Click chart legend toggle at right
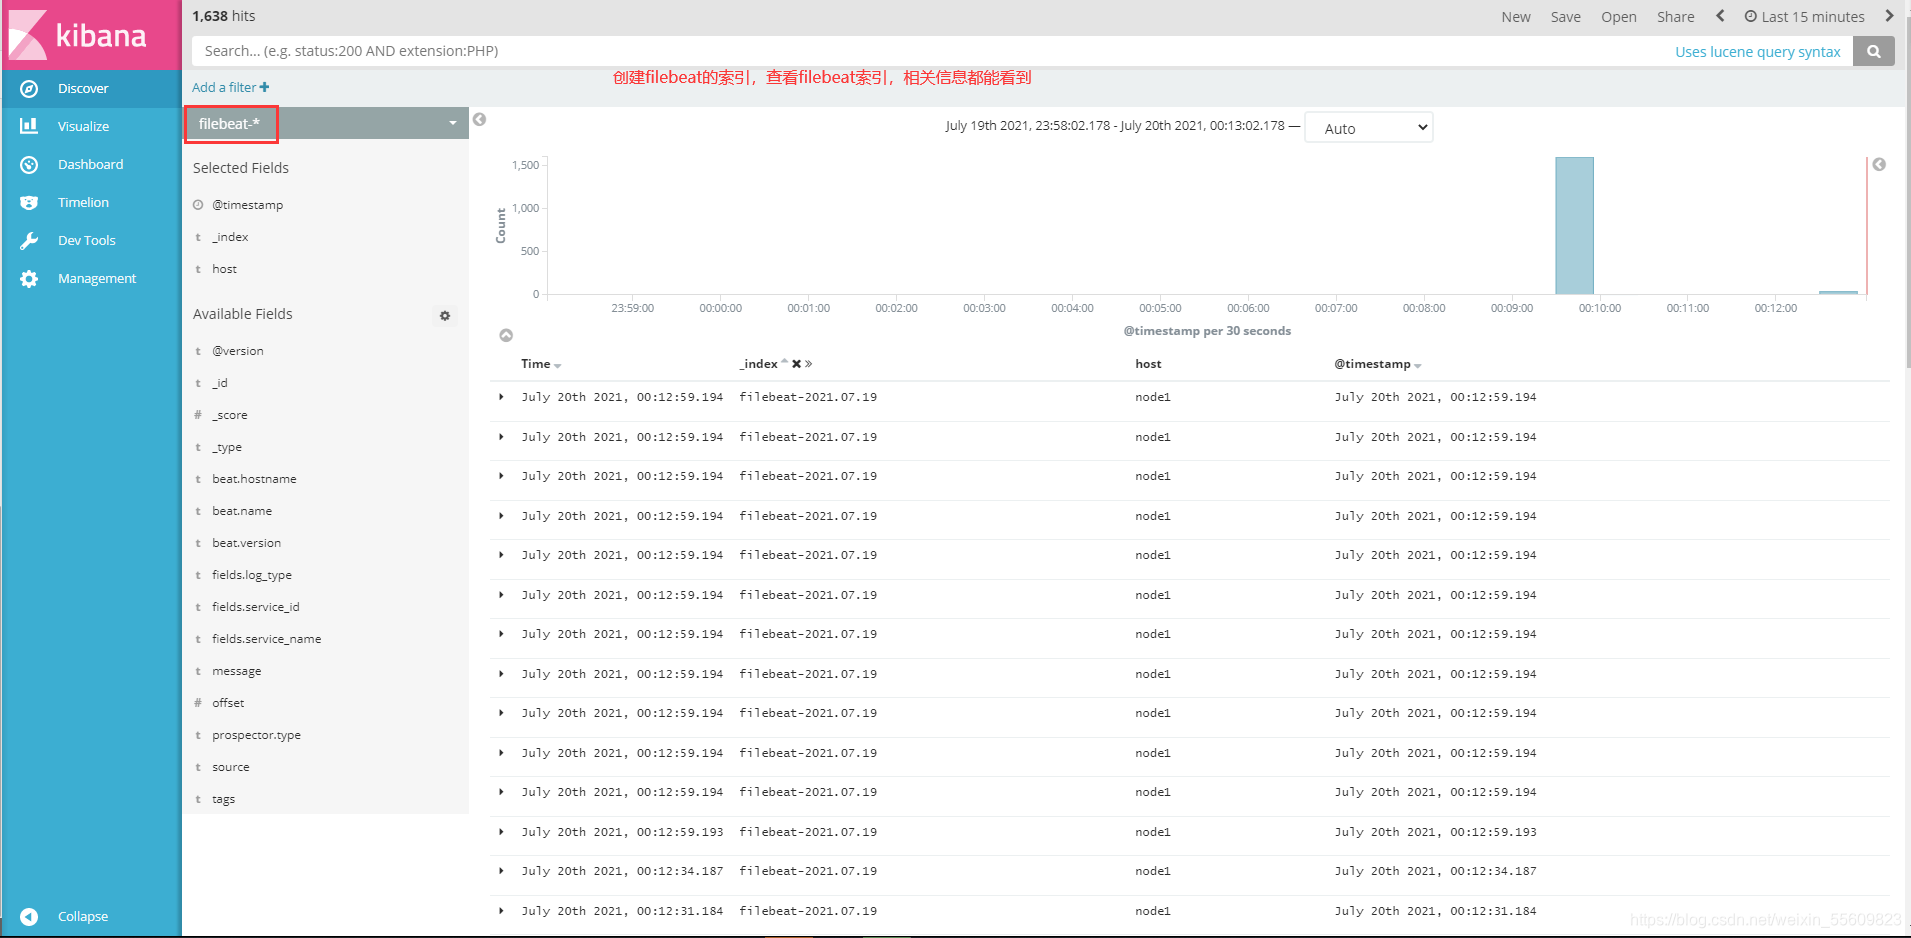The image size is (1911, 938). point(1879,164)
